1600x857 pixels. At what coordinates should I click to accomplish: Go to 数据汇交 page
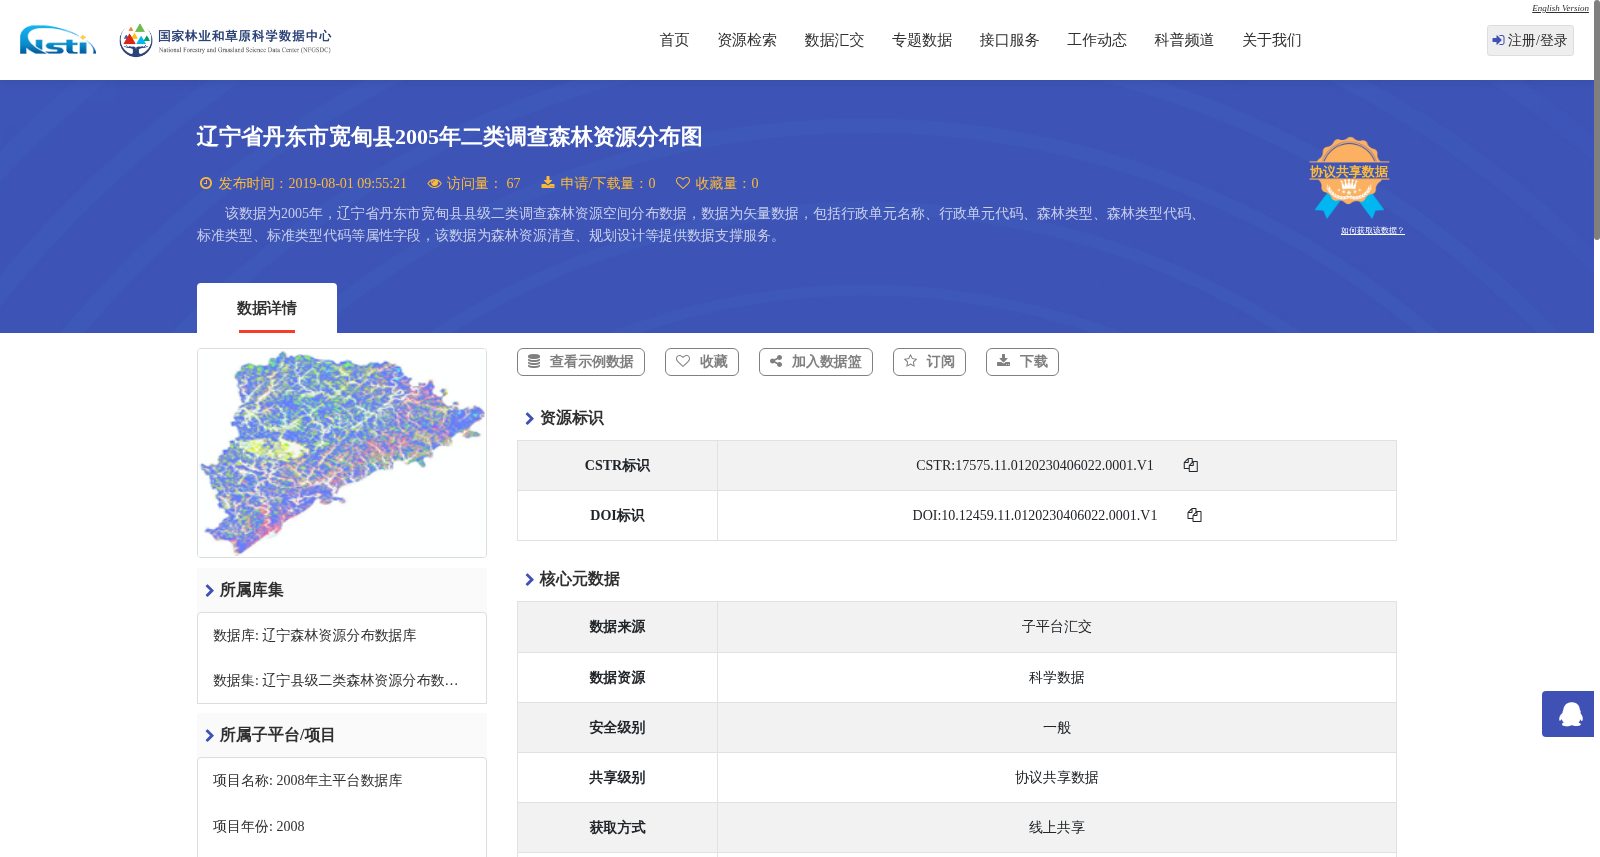pyautogui.click(x=834, y=40)
